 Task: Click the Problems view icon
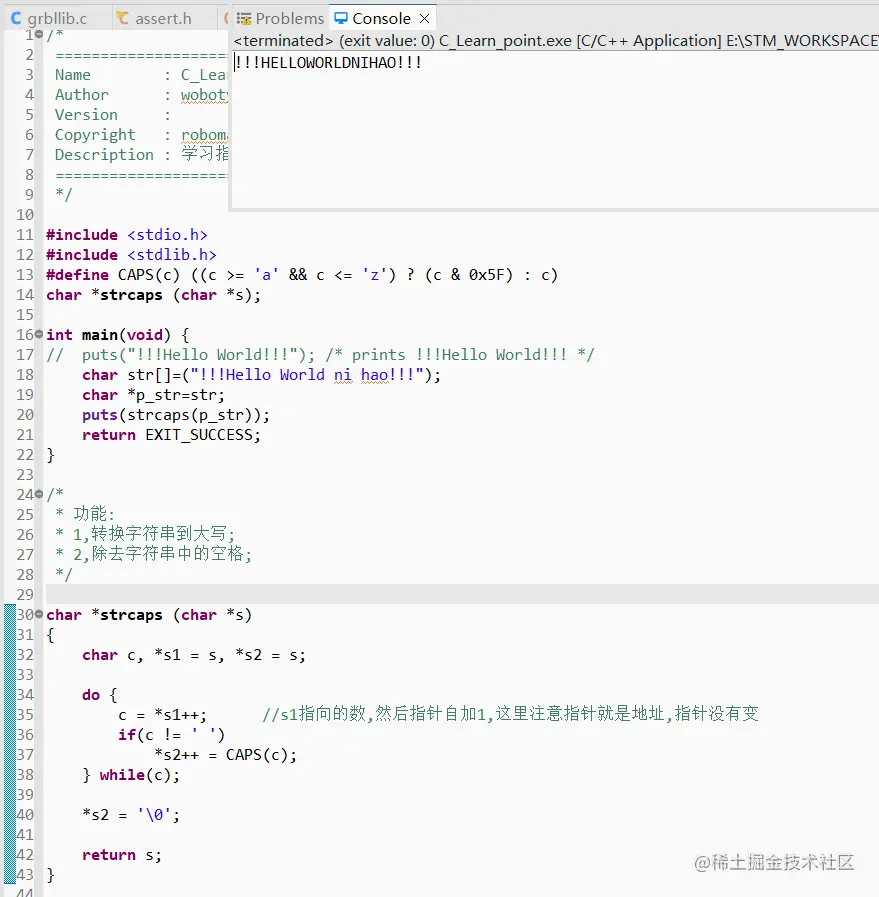[x=244, y=19]
